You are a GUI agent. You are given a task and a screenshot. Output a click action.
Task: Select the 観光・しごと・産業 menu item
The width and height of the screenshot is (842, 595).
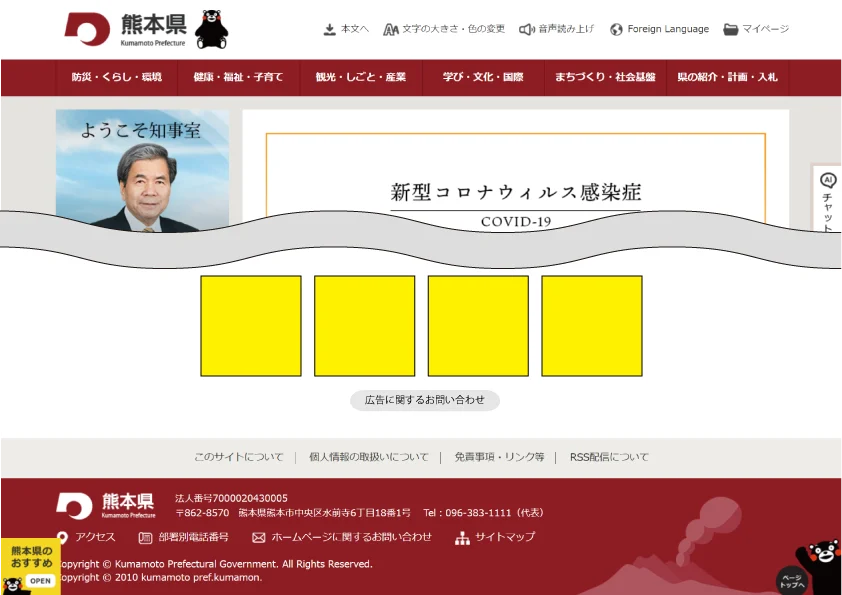tap(360, 77)
